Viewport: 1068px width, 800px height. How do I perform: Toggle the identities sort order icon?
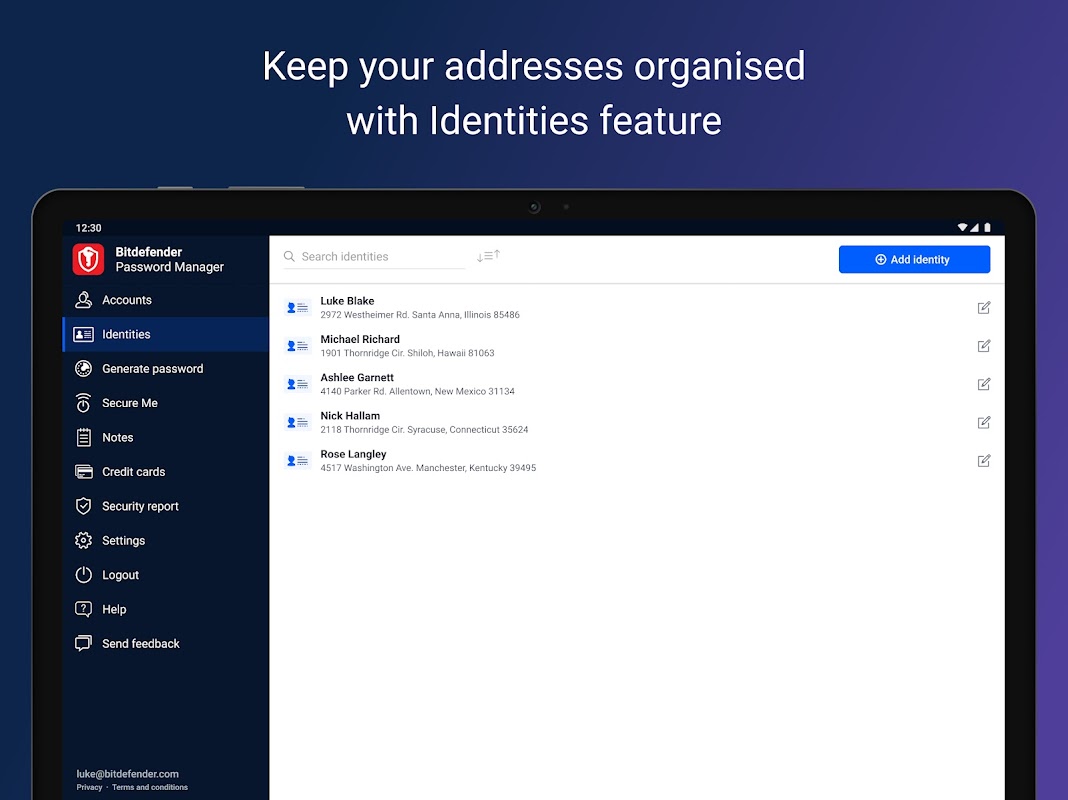[x=488, y=256]
